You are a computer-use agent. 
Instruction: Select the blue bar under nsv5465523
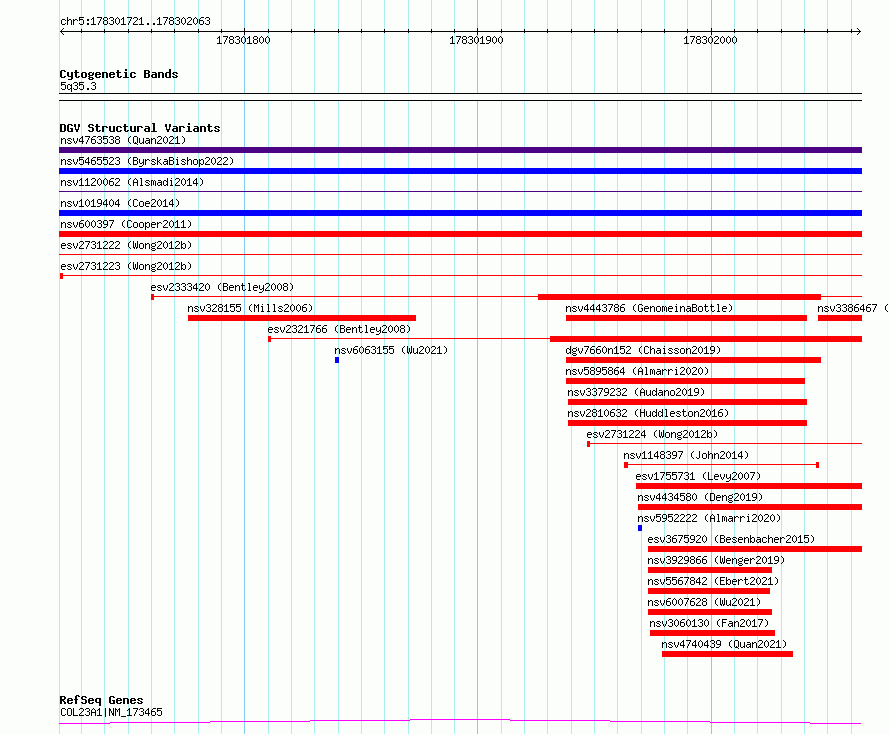point(460,171)
